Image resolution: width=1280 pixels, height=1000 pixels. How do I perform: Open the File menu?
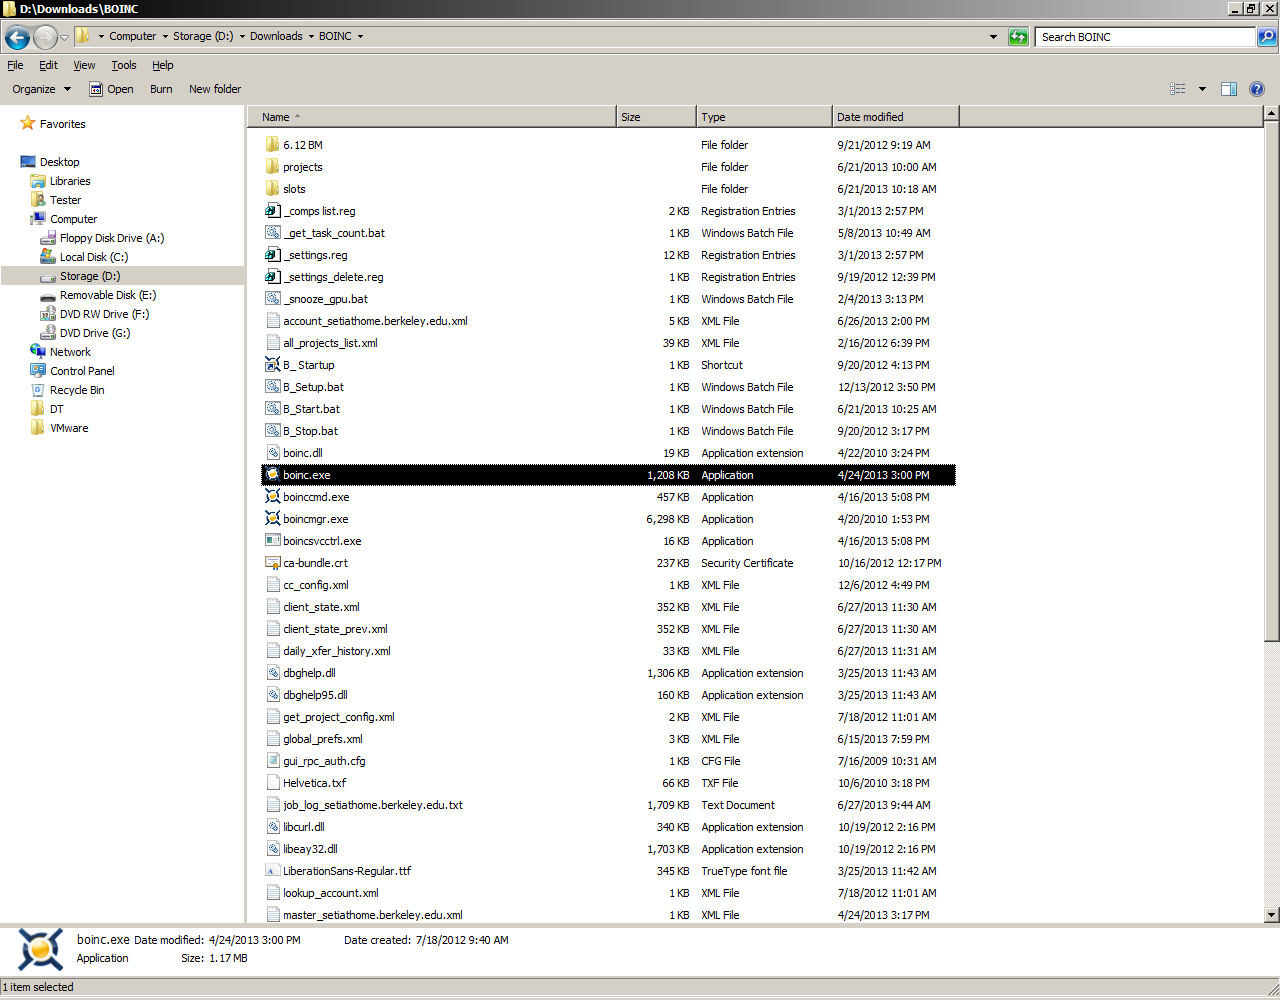15,65
